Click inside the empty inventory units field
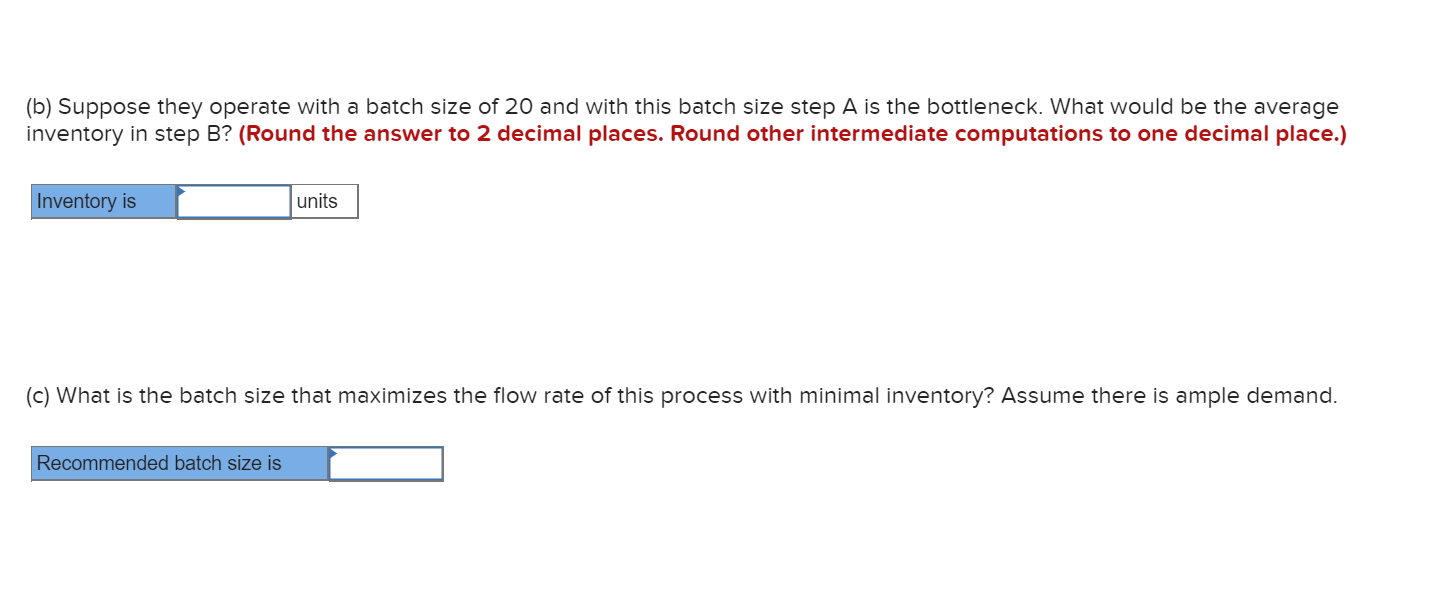The height and width of the screenshot is (616, 1431). 232,202
